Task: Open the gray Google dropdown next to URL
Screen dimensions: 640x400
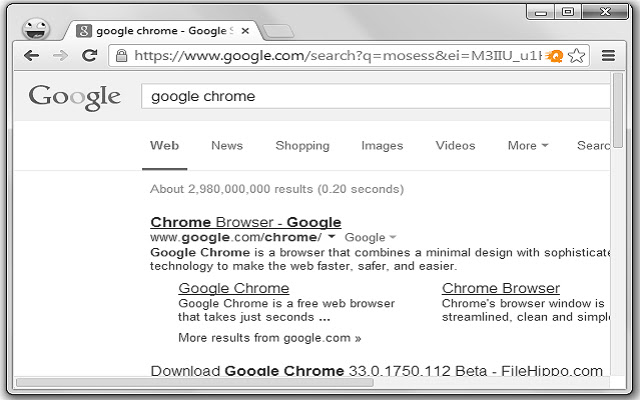Action: 370,238
